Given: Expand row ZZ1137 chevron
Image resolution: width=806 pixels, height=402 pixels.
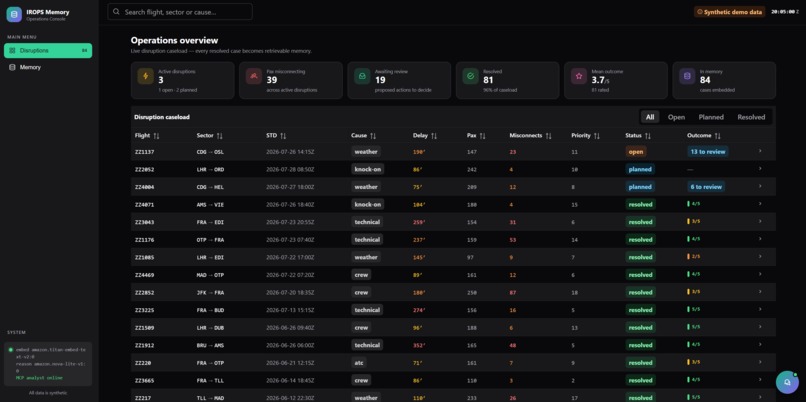Looking at the screenshot, I should (760, 151).
